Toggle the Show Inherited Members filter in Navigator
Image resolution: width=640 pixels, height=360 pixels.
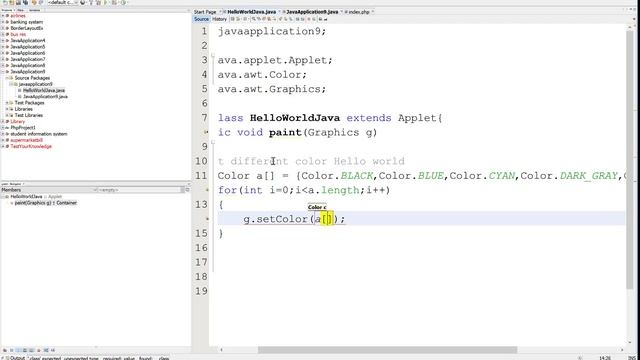[x=5, y=350]
